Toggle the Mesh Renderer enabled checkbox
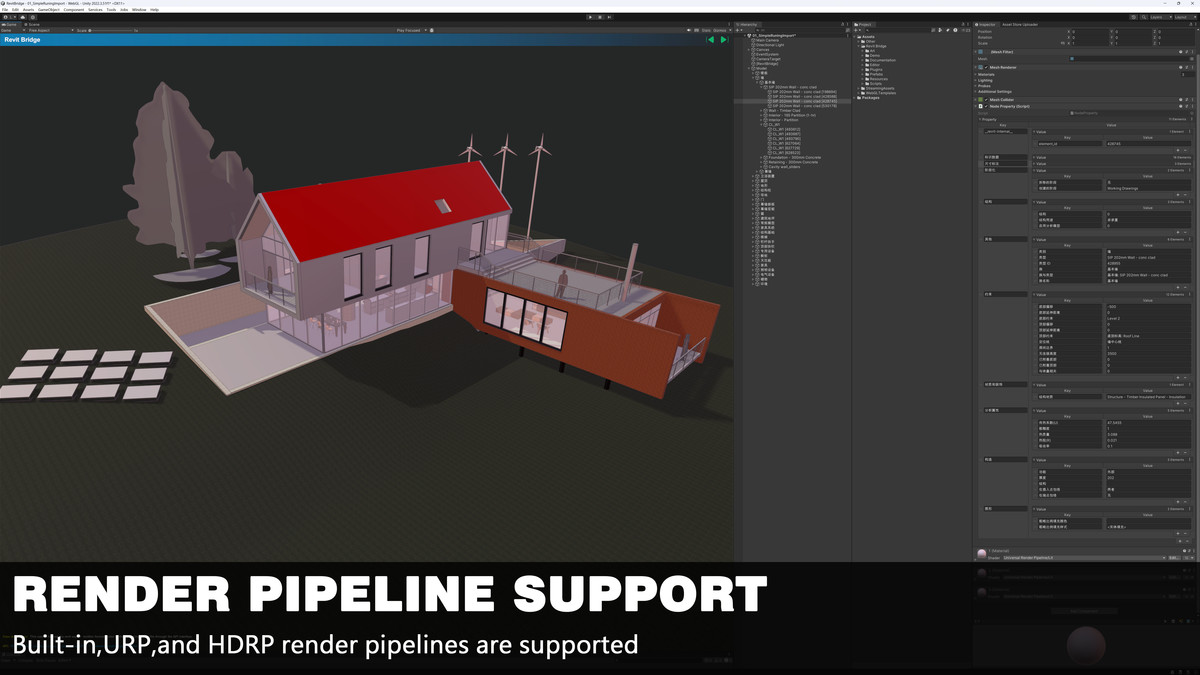The width and height of the screenshot is (1200, 675). coord(985,68)
